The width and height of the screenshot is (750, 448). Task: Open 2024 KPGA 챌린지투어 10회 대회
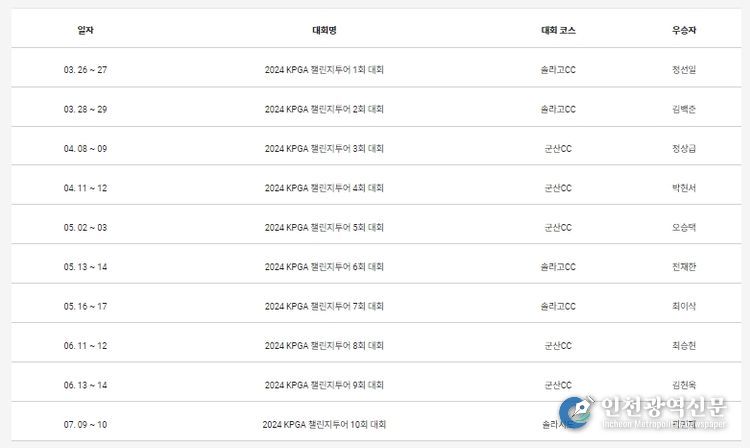coord(324,425)
